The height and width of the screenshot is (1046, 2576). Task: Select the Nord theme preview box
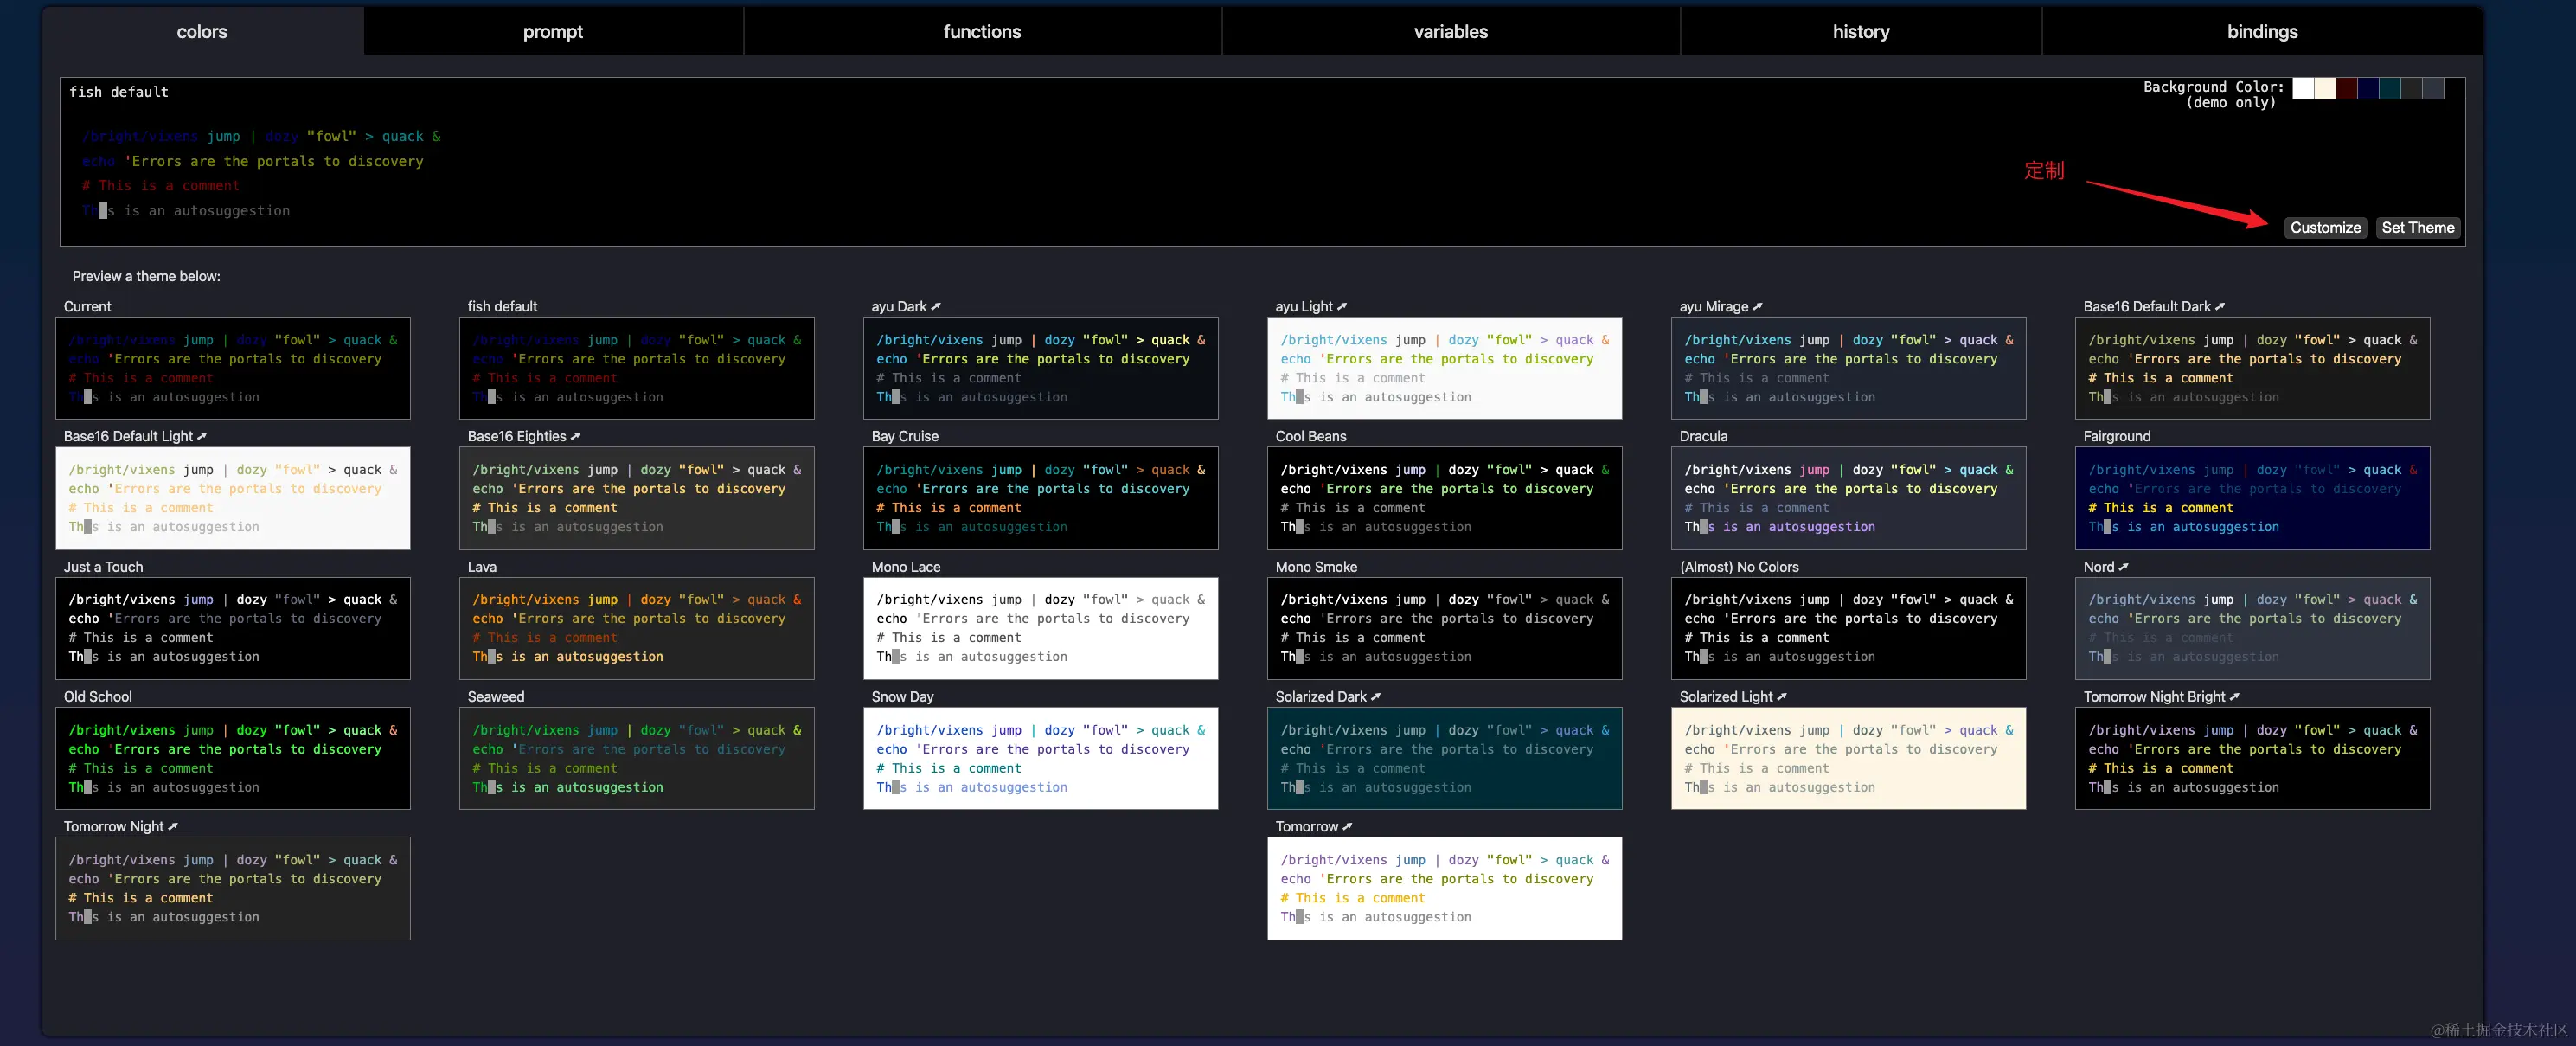pyautogui.click(x=2253, y=628)
